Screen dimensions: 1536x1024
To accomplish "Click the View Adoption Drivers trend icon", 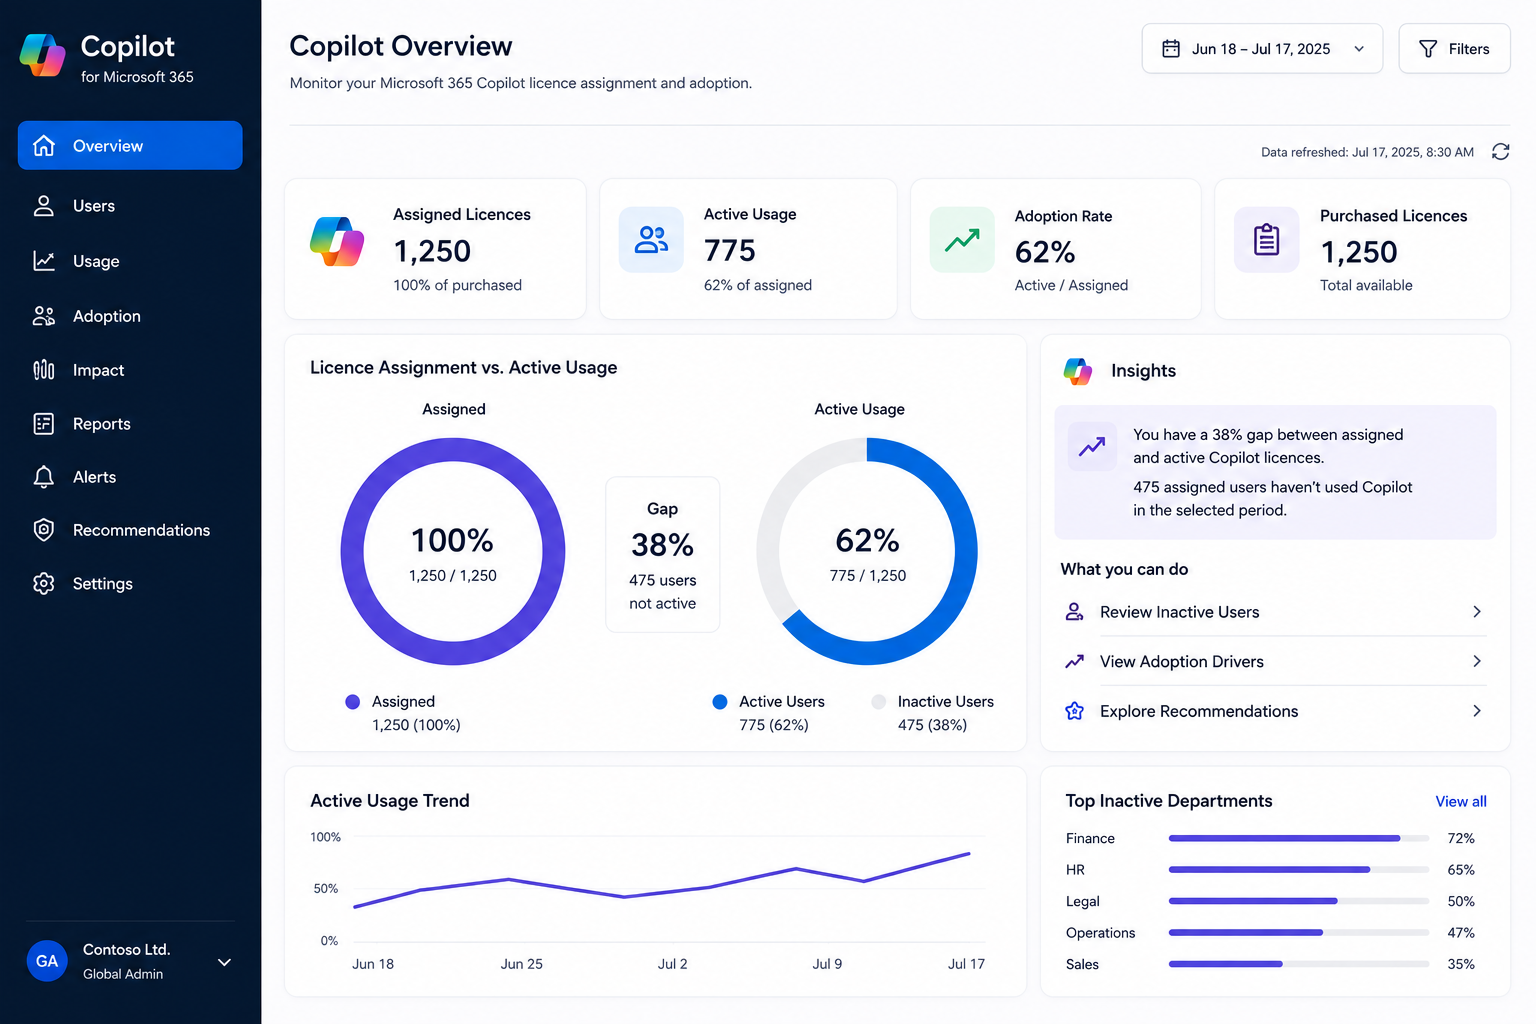I will 1075,662.
